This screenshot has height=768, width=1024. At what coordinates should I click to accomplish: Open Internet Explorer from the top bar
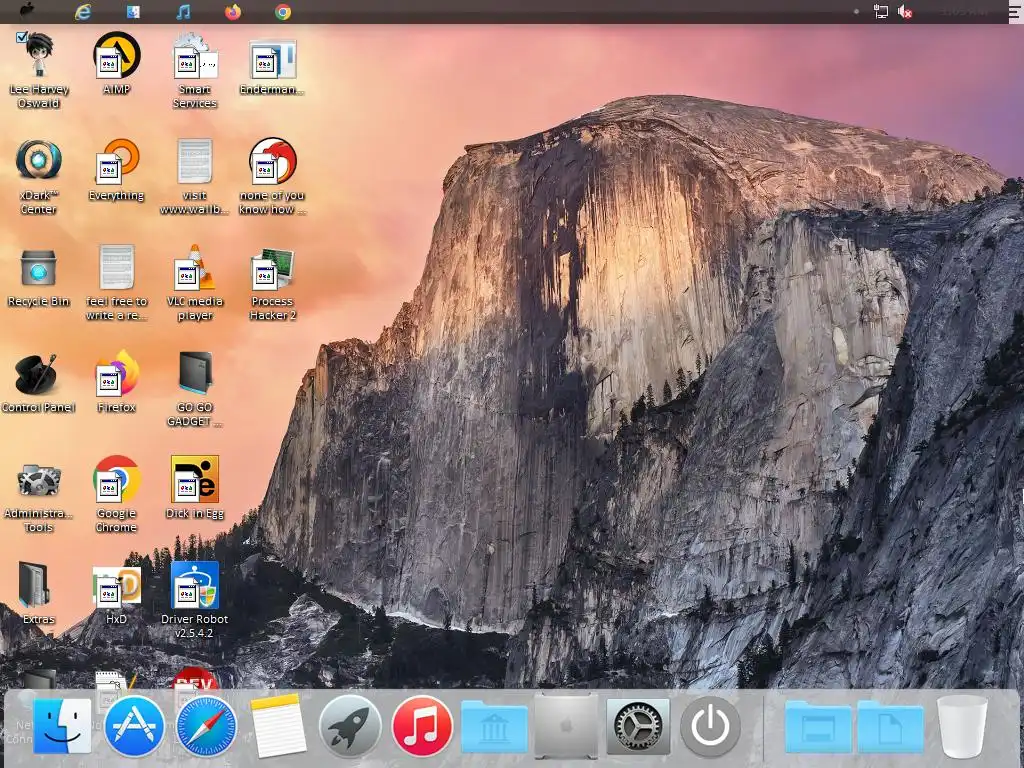click(x=83, y=12)
